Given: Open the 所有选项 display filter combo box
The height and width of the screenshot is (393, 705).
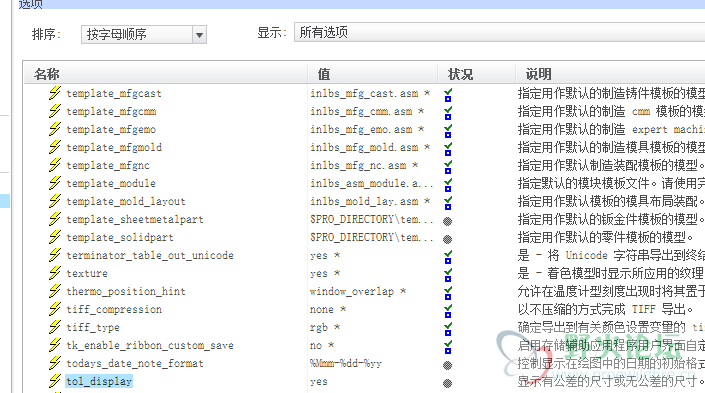Looking at the screenshot, I should pyautogui.click(x=500, y=32).
